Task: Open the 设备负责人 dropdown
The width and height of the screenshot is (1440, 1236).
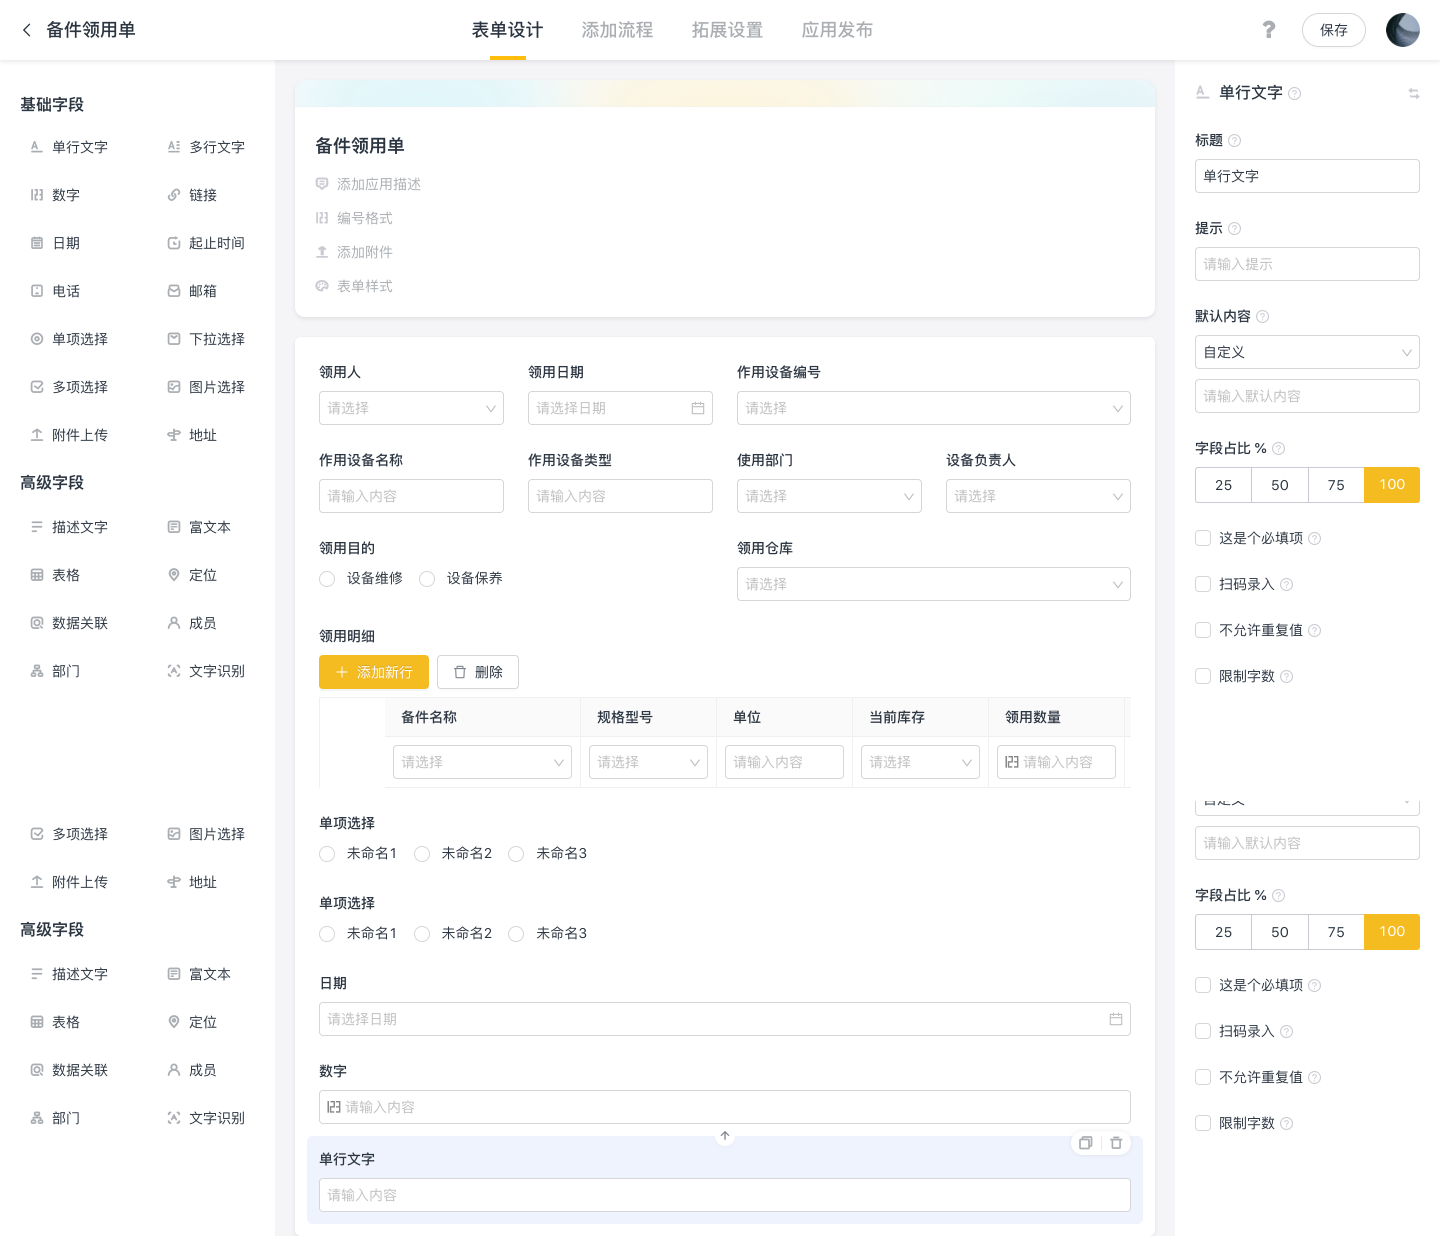Action: point(1038,496)
